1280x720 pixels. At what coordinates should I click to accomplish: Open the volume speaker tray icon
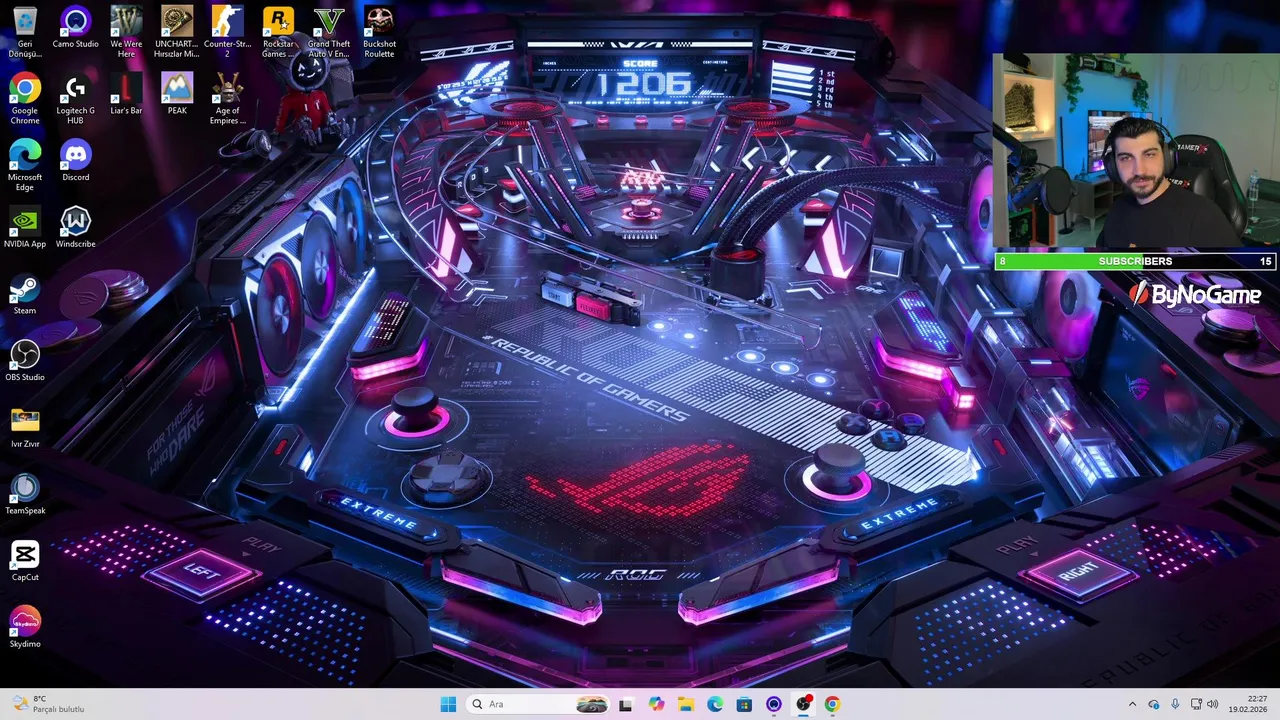1212,704
